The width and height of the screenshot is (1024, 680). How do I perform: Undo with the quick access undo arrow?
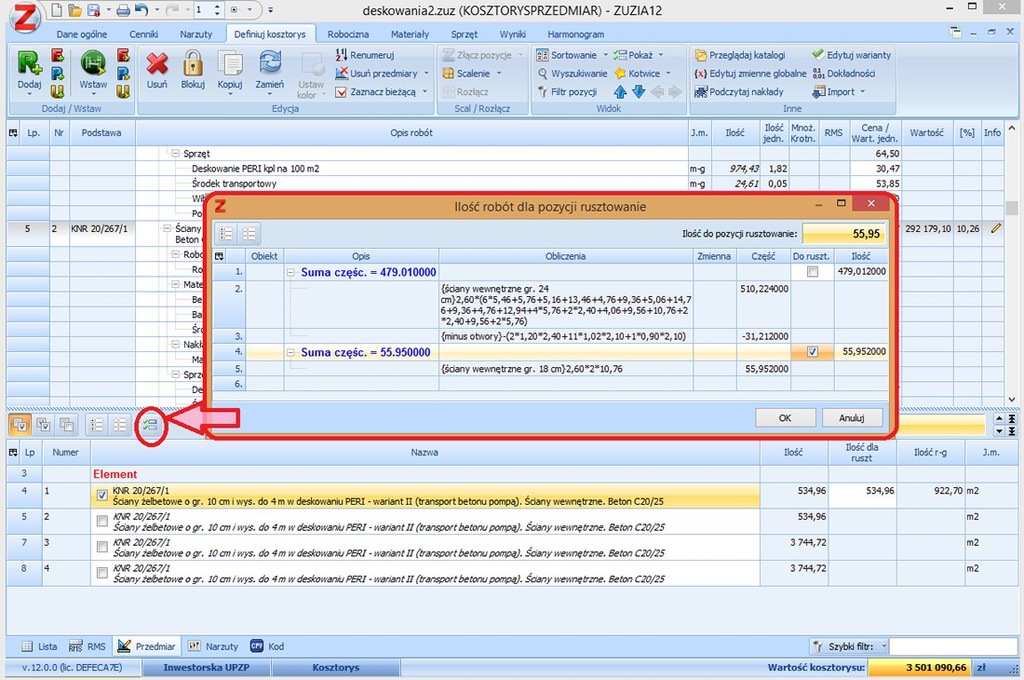click(x=142, y=10)
